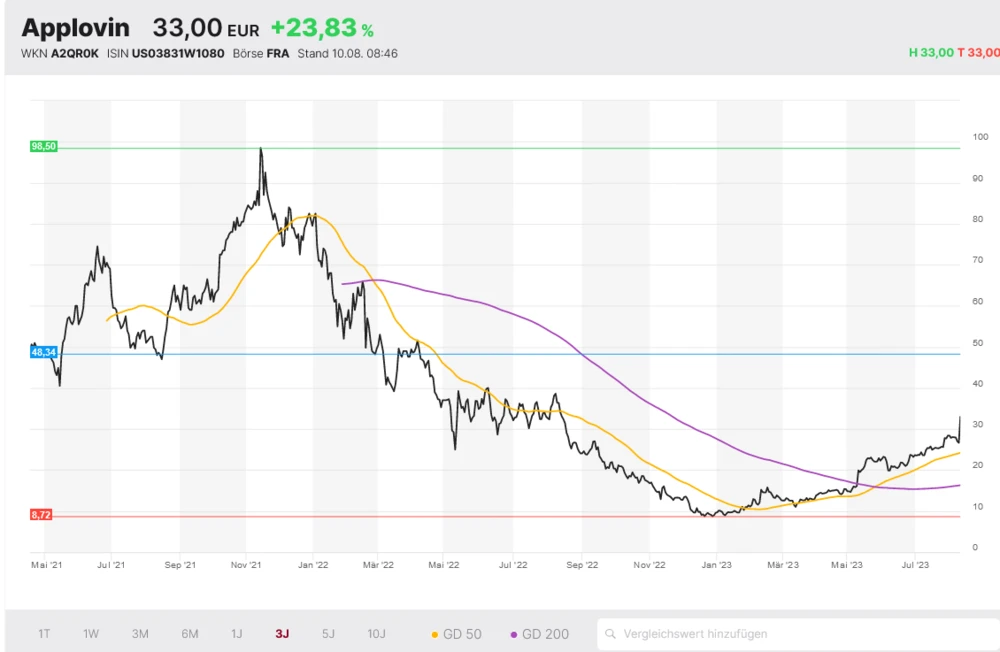Click the search magnifier icon in comparison field

coord(610,634)
